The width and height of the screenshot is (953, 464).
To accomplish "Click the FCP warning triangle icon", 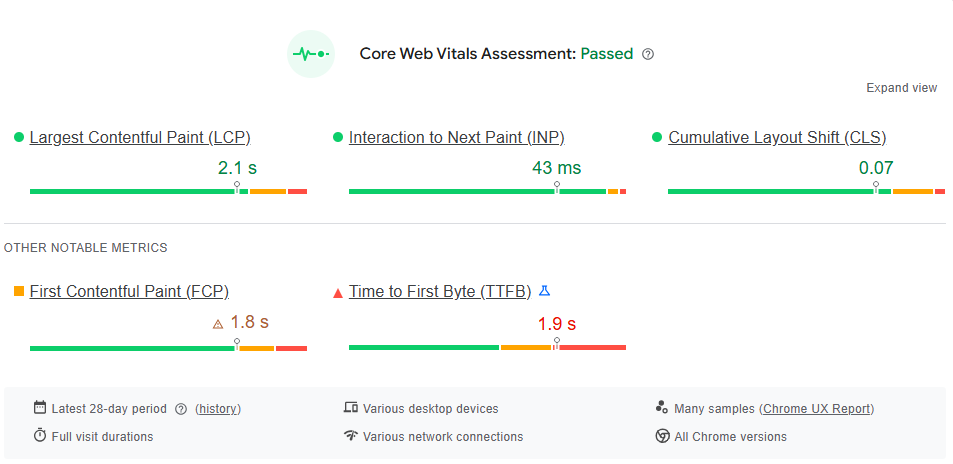I will [218, 324].
